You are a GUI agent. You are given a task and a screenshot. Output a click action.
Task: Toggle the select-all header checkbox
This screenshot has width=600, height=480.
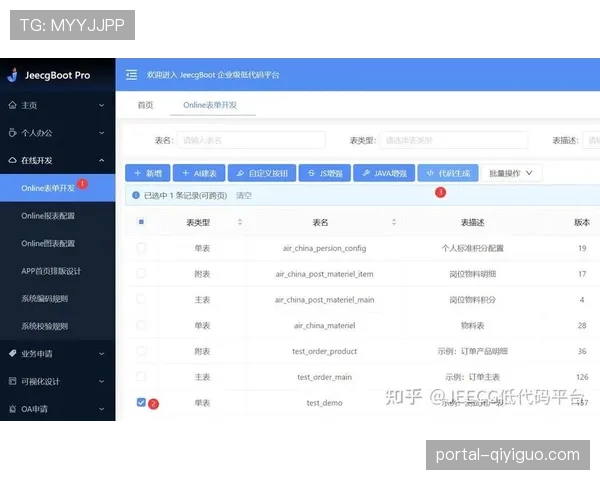[141, 222]
